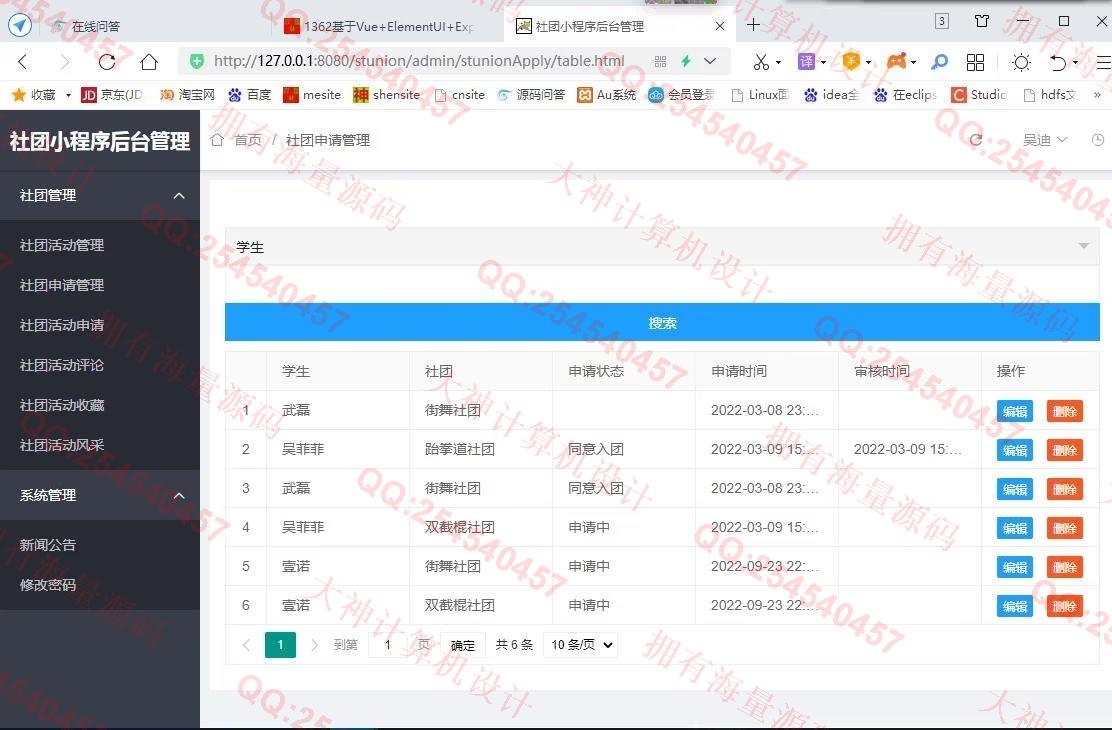Close the 社团小程序后台管理 tab
Viewport: 1112px width, 730px height.
pyautogui.click(x=720, y=26)
